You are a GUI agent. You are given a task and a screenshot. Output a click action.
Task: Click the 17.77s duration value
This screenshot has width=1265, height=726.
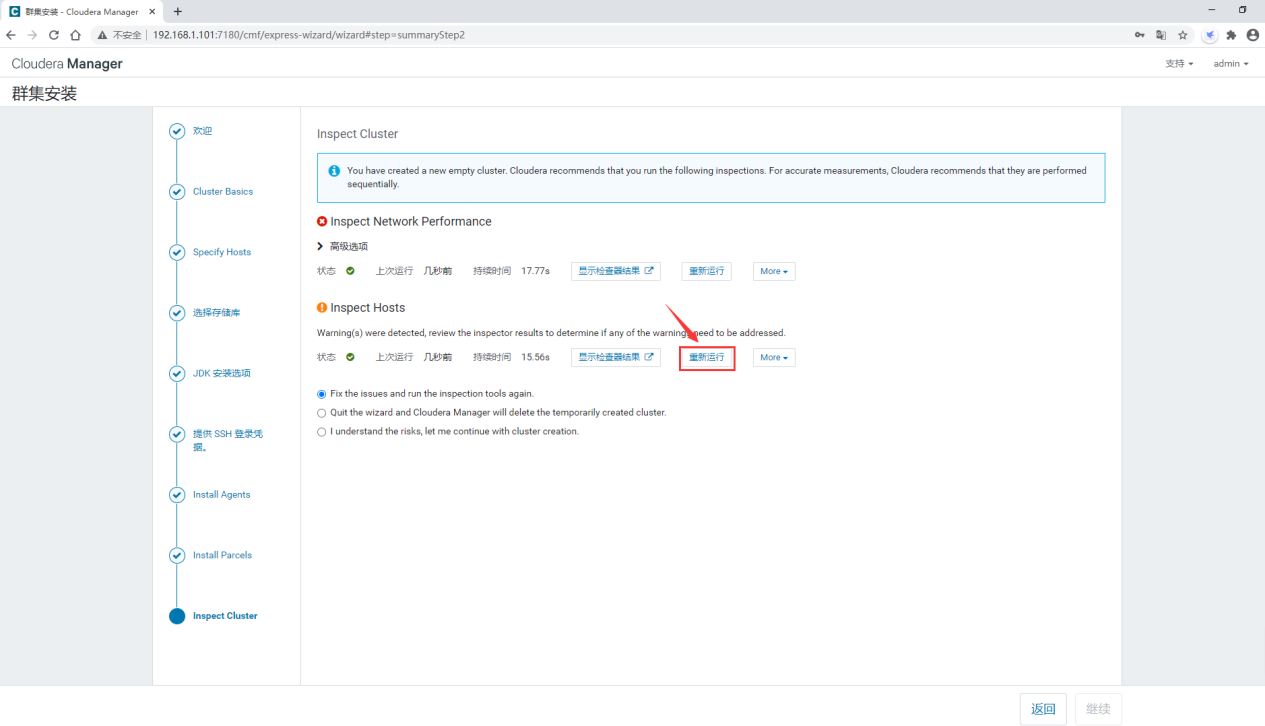pyautogui.click(x=536, y=271)
